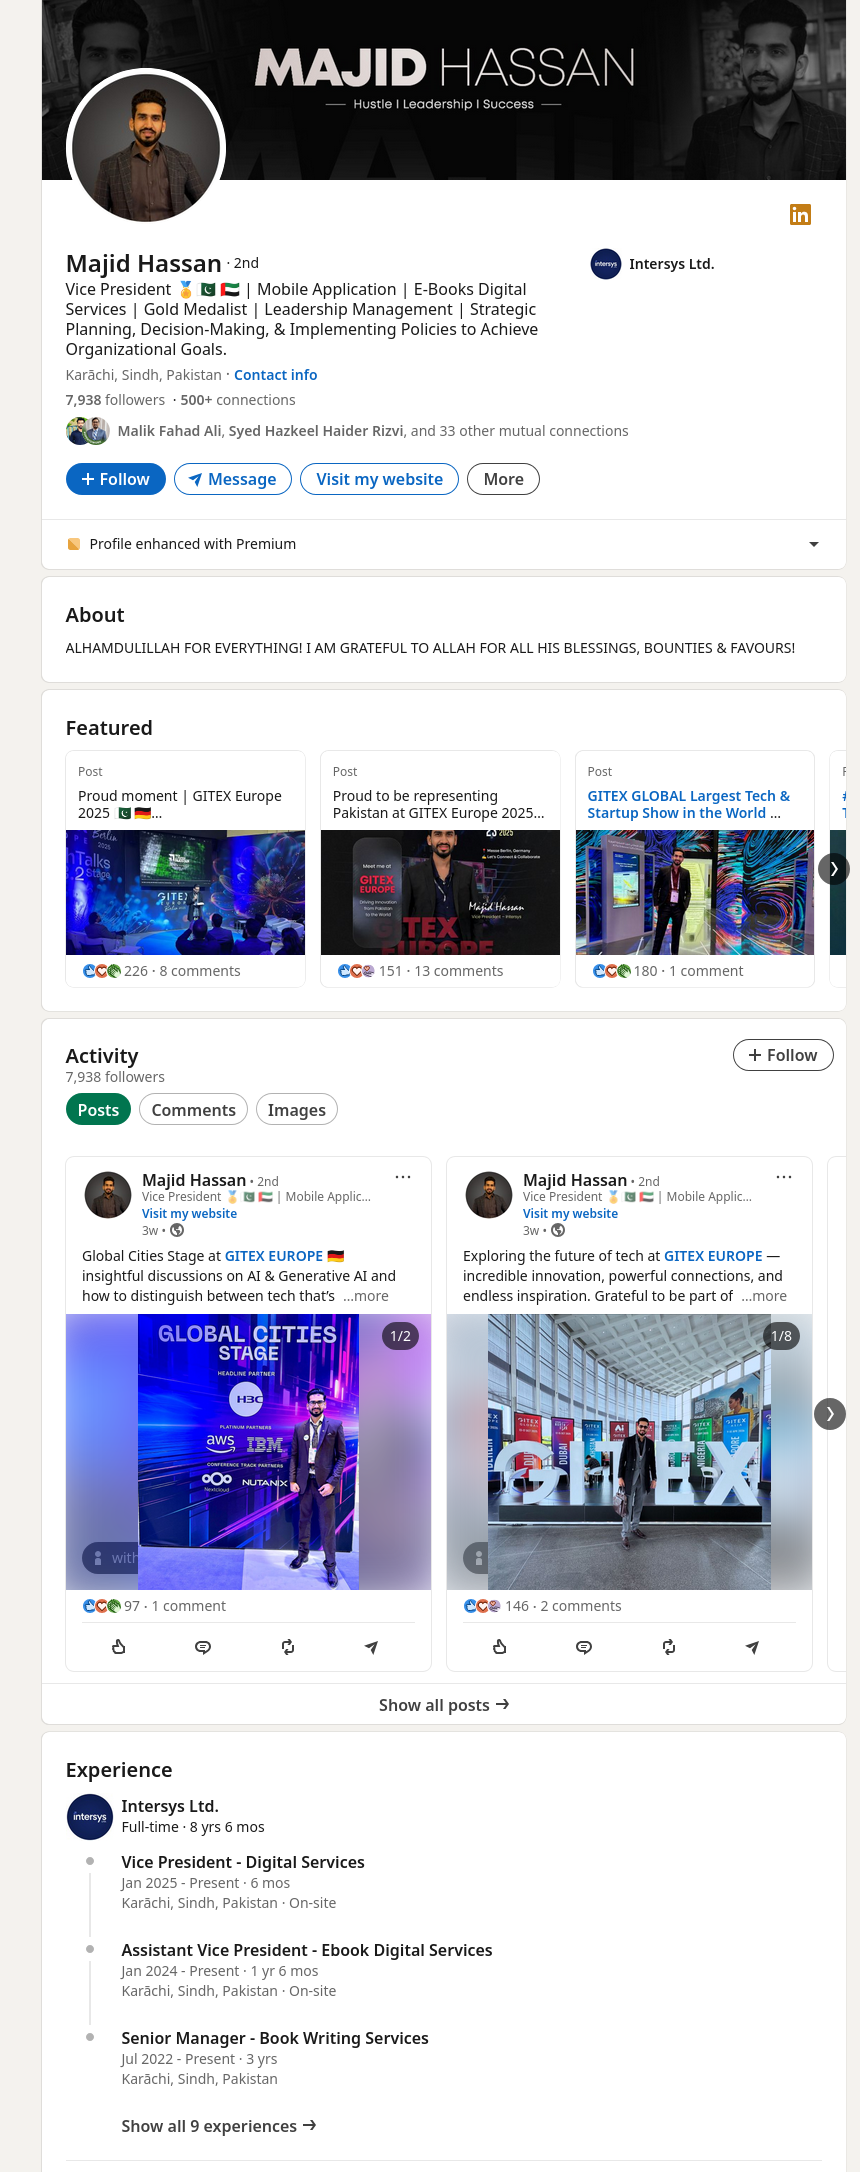Click the LinkedIn logo icon
This screenshot has width=860, height=2172.
[x=800, y=215]
